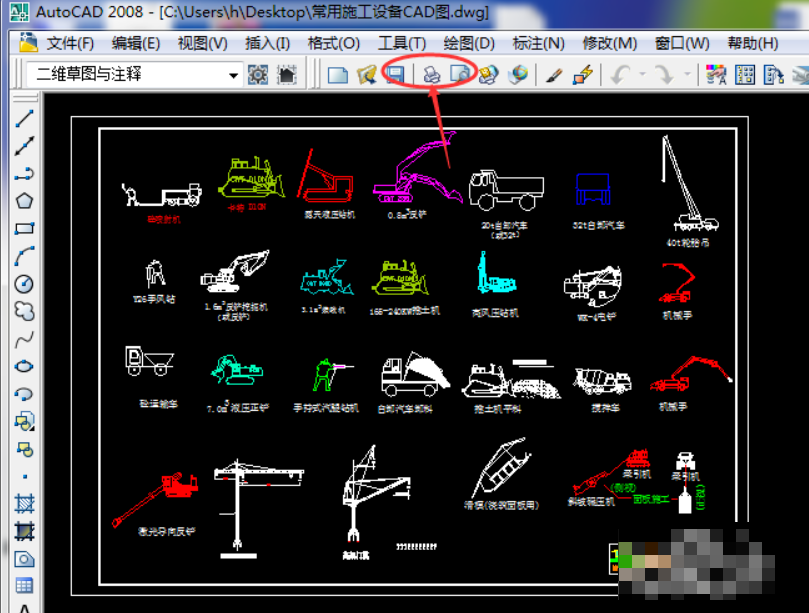The image size is (809, 613).
Task: Select the Gradient fill tool
Action: [24, 531]
